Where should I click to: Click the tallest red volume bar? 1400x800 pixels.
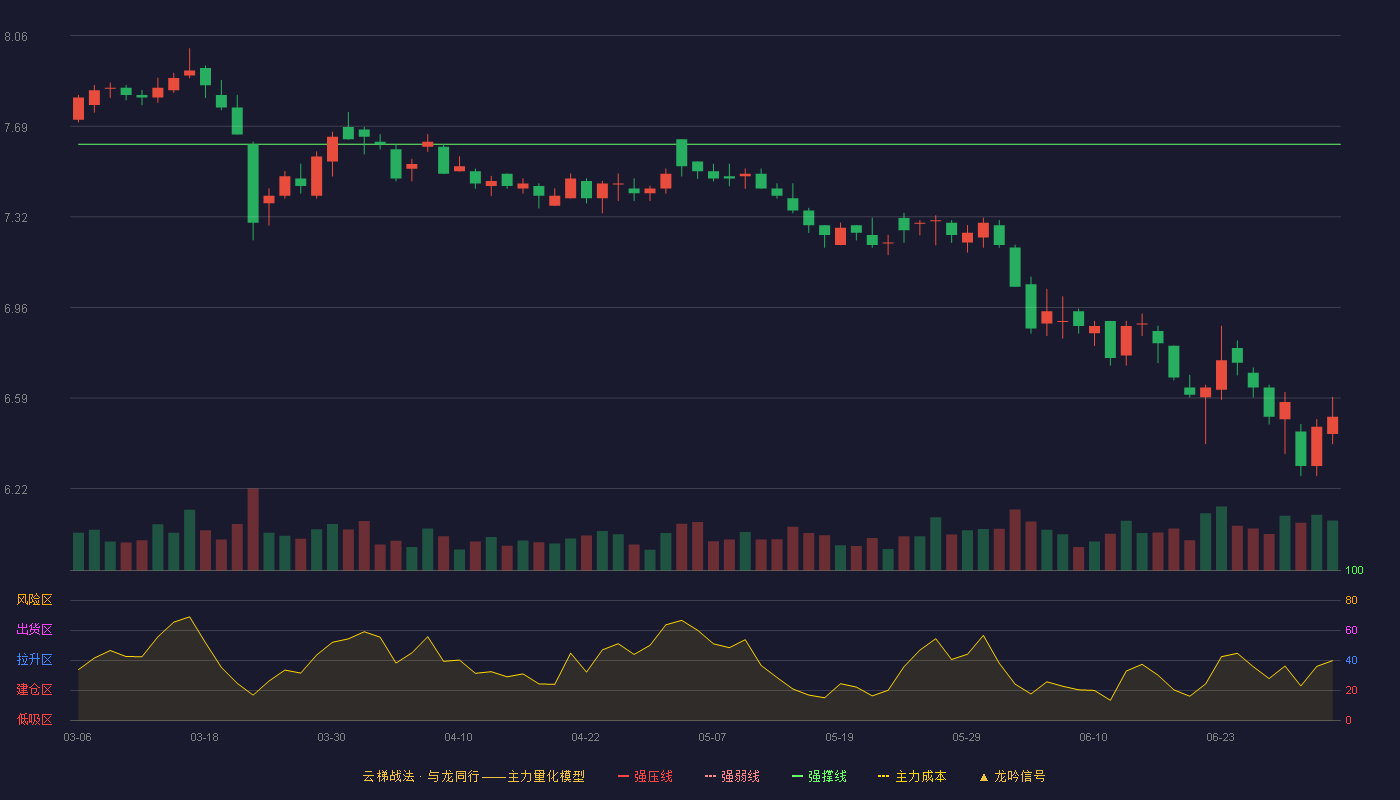point(253,529)
